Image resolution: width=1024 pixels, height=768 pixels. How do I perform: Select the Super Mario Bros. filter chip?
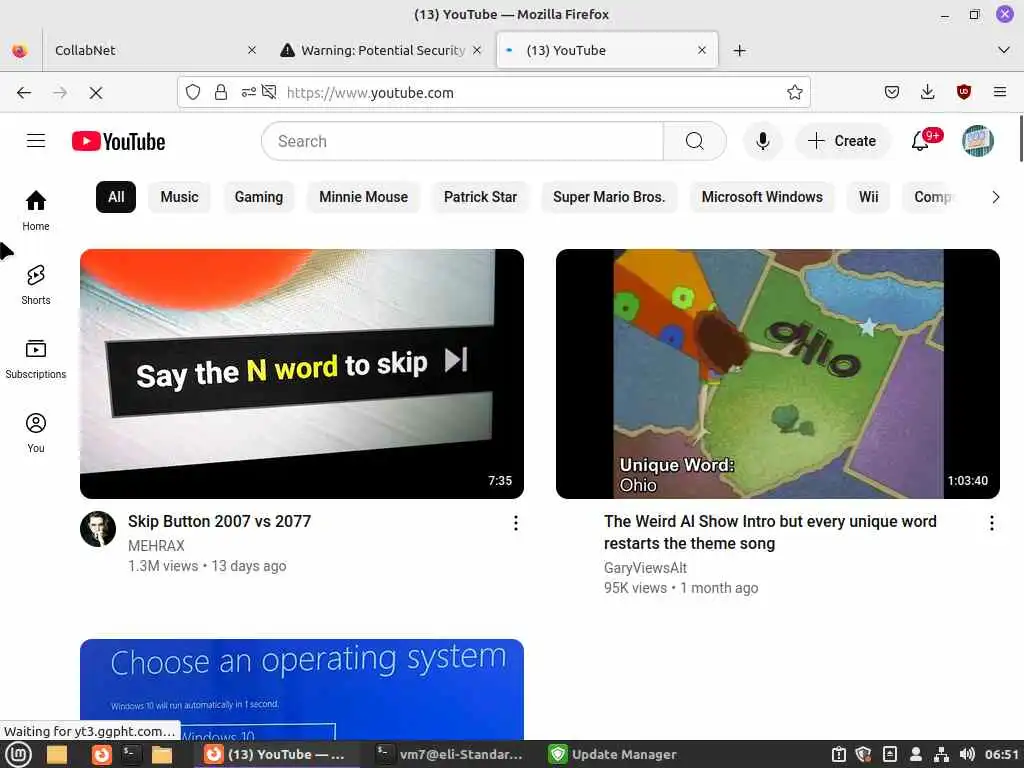tap(609, 197)
